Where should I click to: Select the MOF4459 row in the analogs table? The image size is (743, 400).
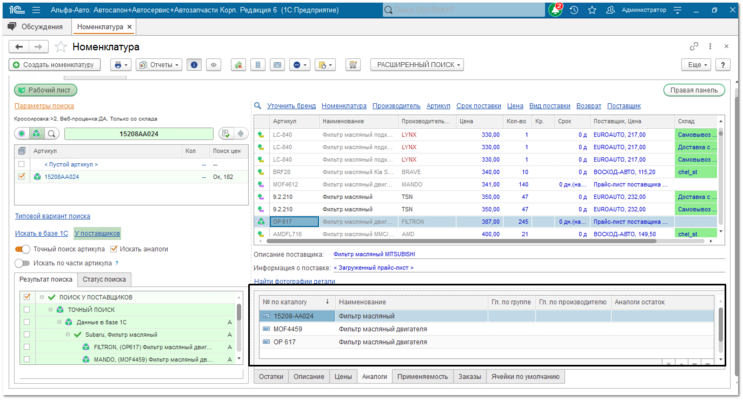tap(487, 329)
